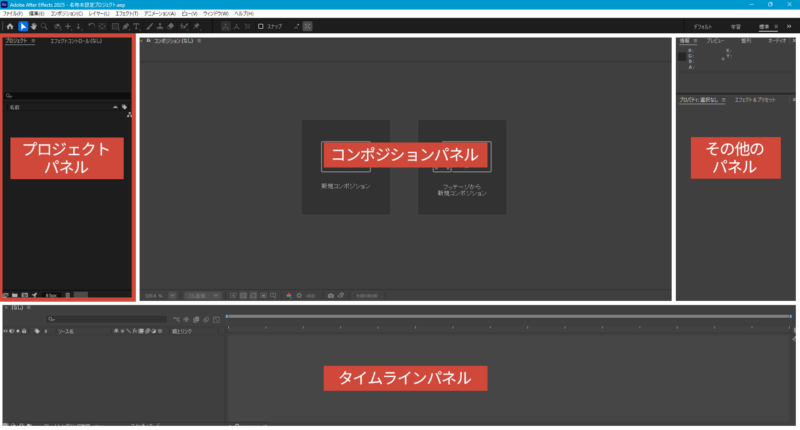800x430 pixels.
Task: Select the Brush tool
Action: (x=149, y=27)
